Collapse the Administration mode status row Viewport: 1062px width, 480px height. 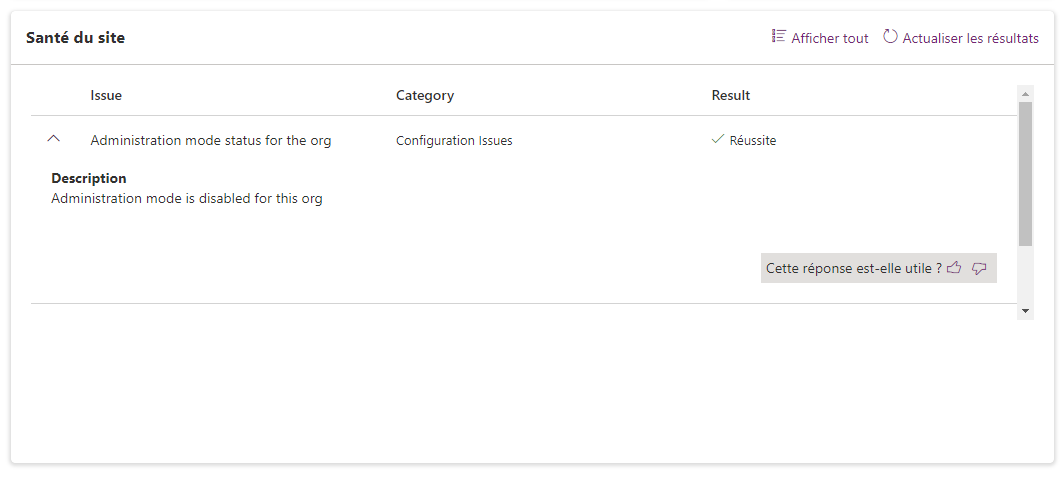click(x=54, y=140)
